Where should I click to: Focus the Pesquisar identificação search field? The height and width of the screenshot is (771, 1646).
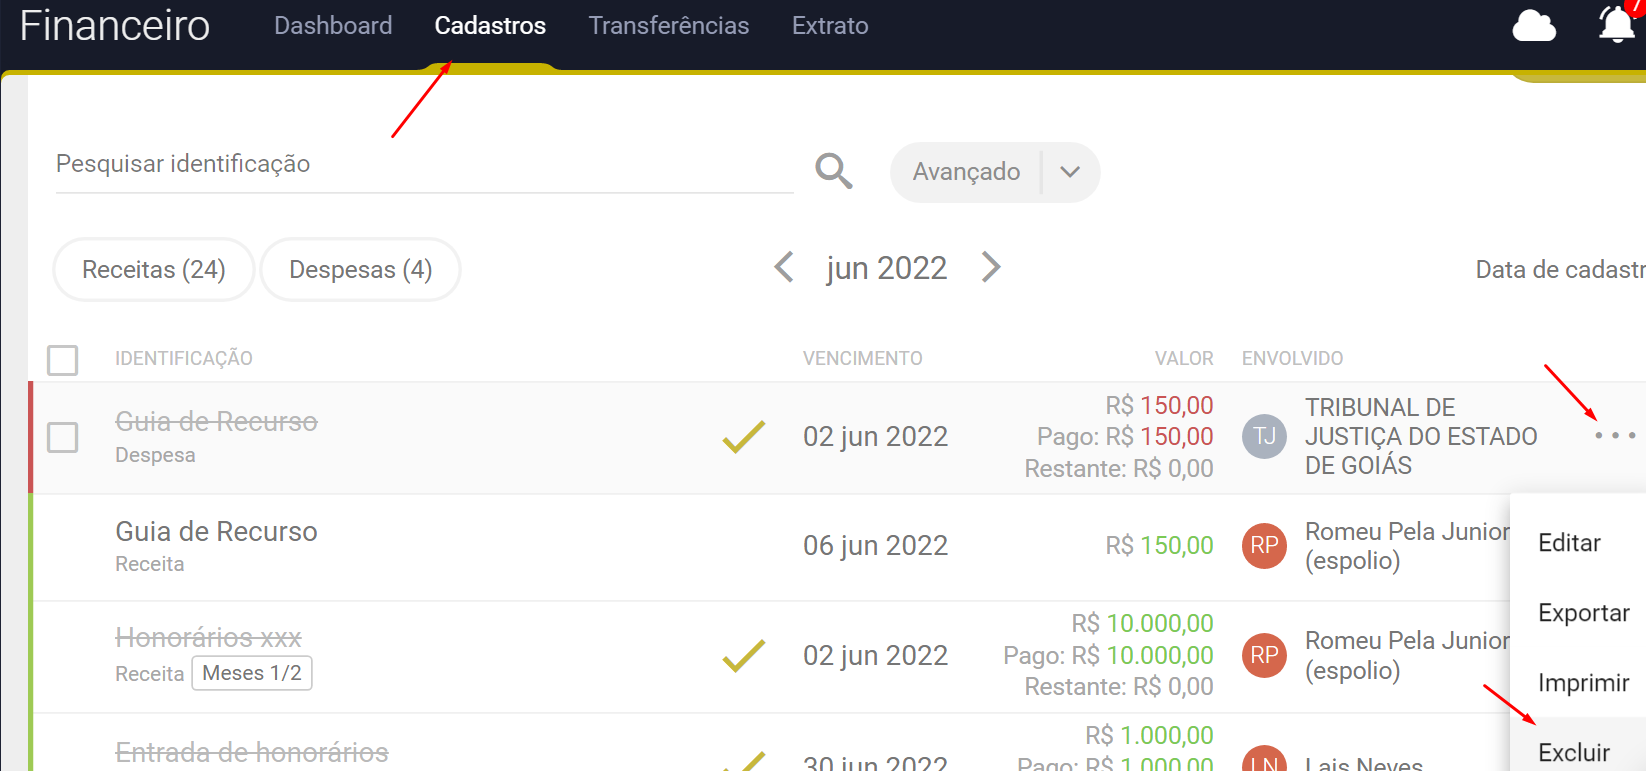(420, 165)
